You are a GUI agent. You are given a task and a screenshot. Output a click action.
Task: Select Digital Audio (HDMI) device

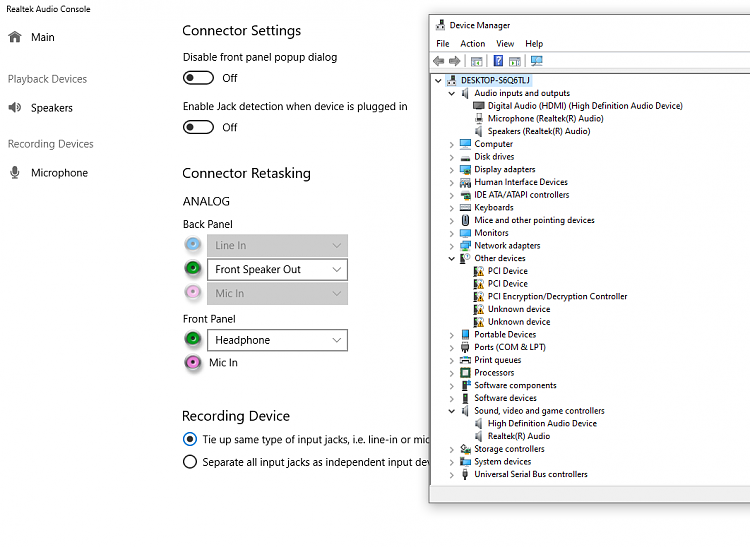(x=585, y=106)
